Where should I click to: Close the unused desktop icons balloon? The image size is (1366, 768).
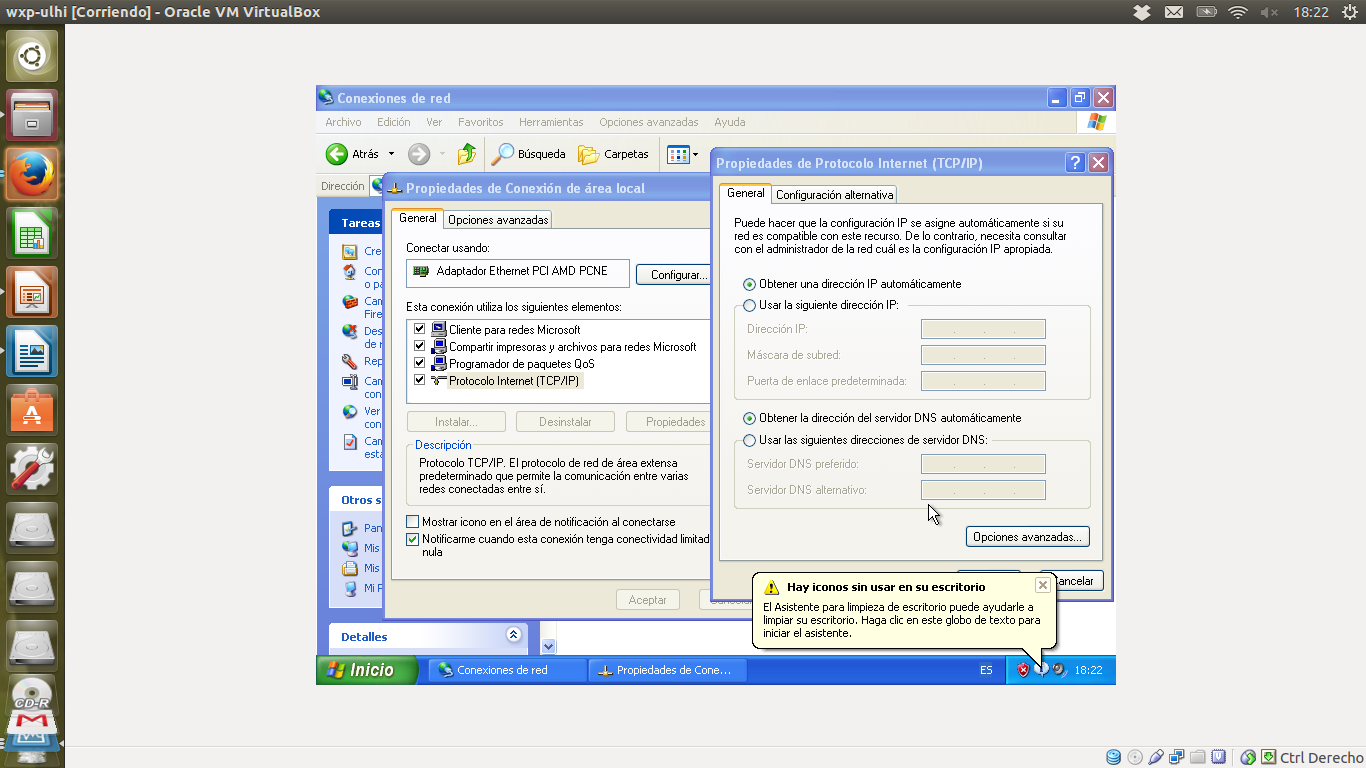(1042, 585)
